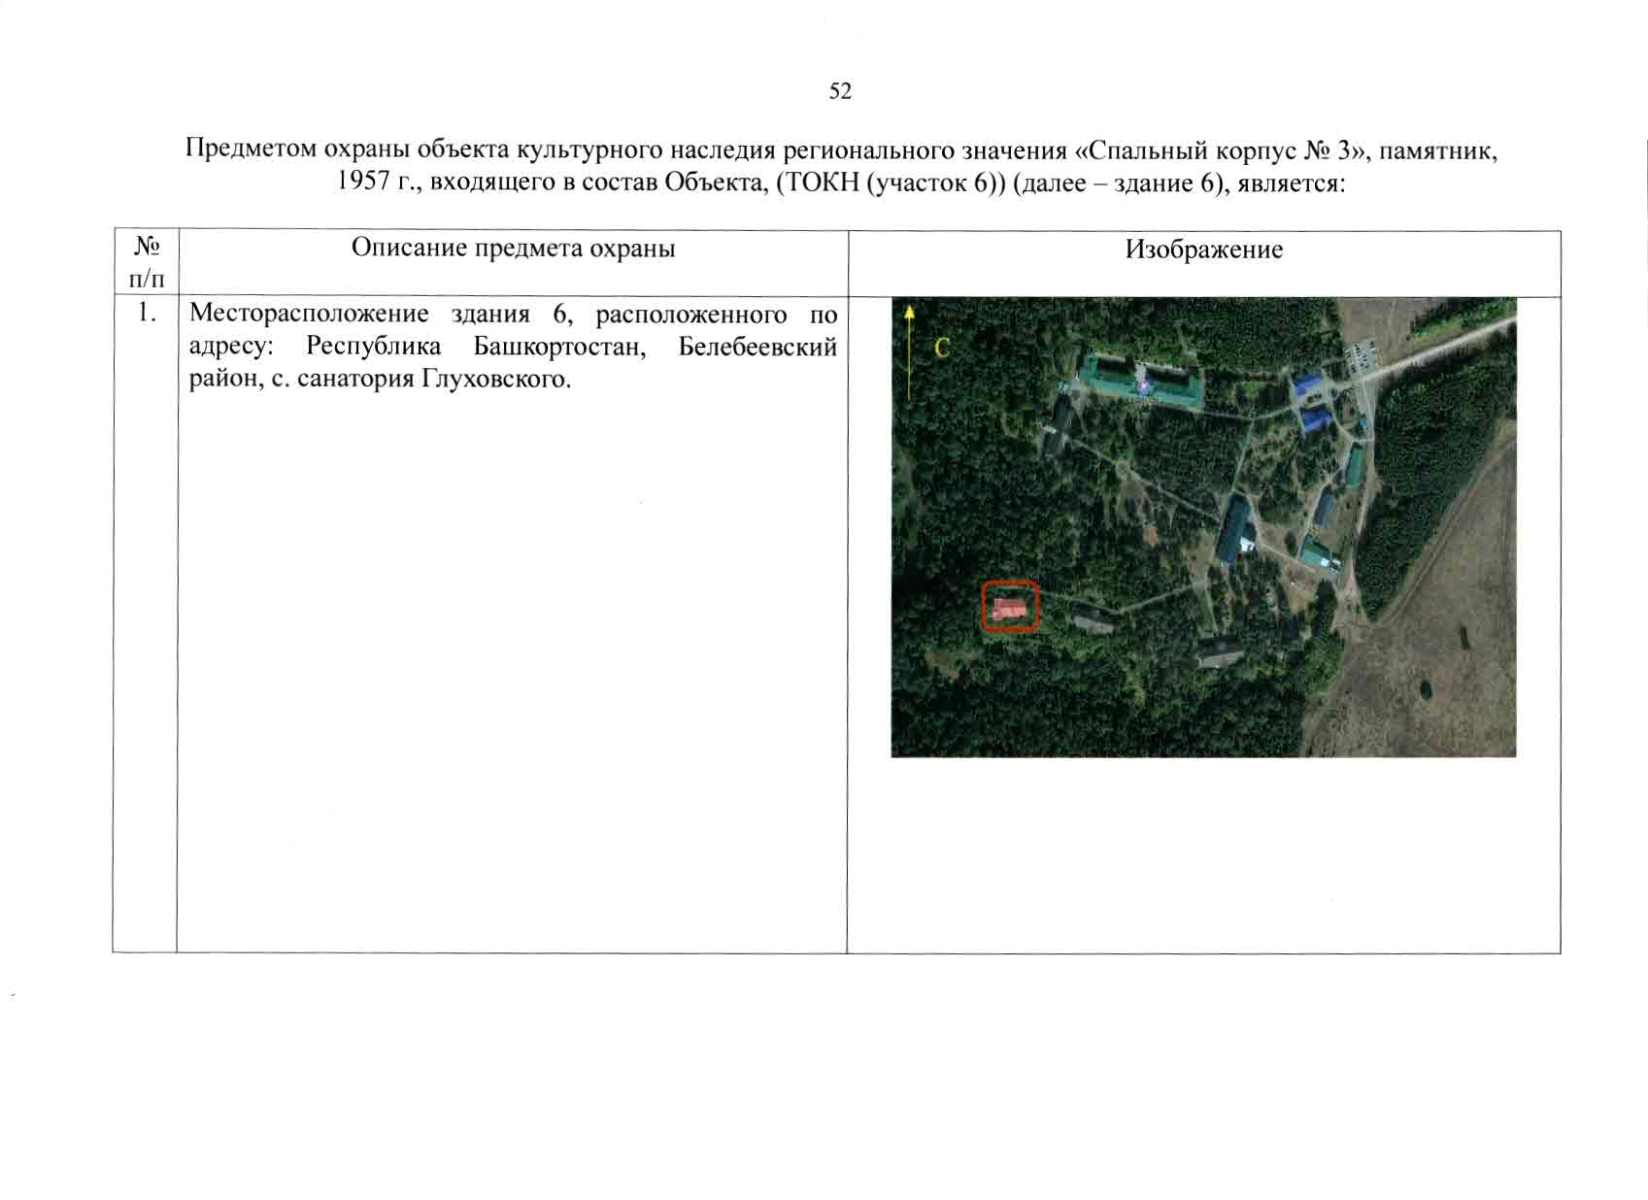Click page number 52
The image size is (1648, 1200).
point(840,91)
